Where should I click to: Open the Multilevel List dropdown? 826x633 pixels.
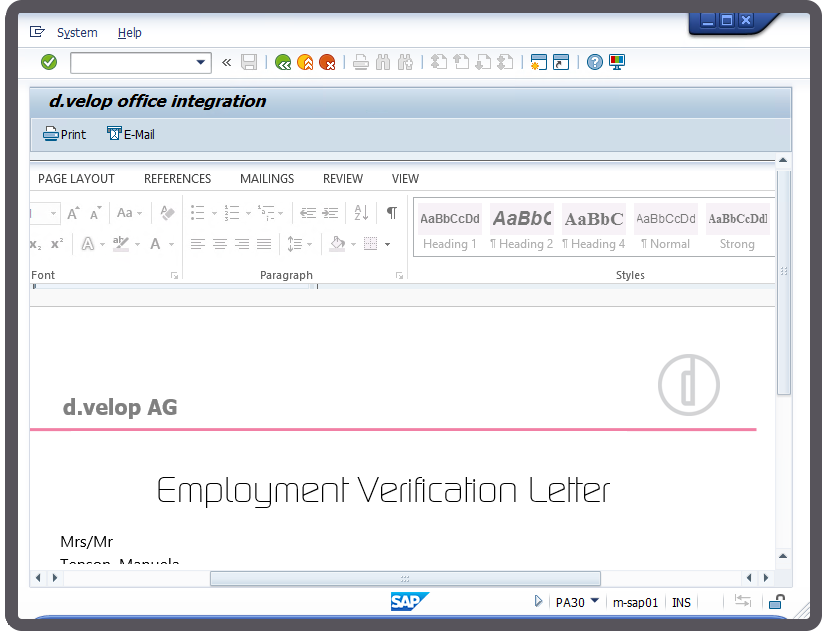coord(281,213)
